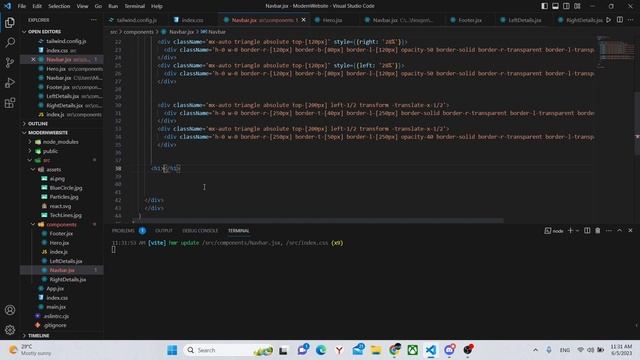Click the Windows Start button
The image size is (640, 360).
172,350
